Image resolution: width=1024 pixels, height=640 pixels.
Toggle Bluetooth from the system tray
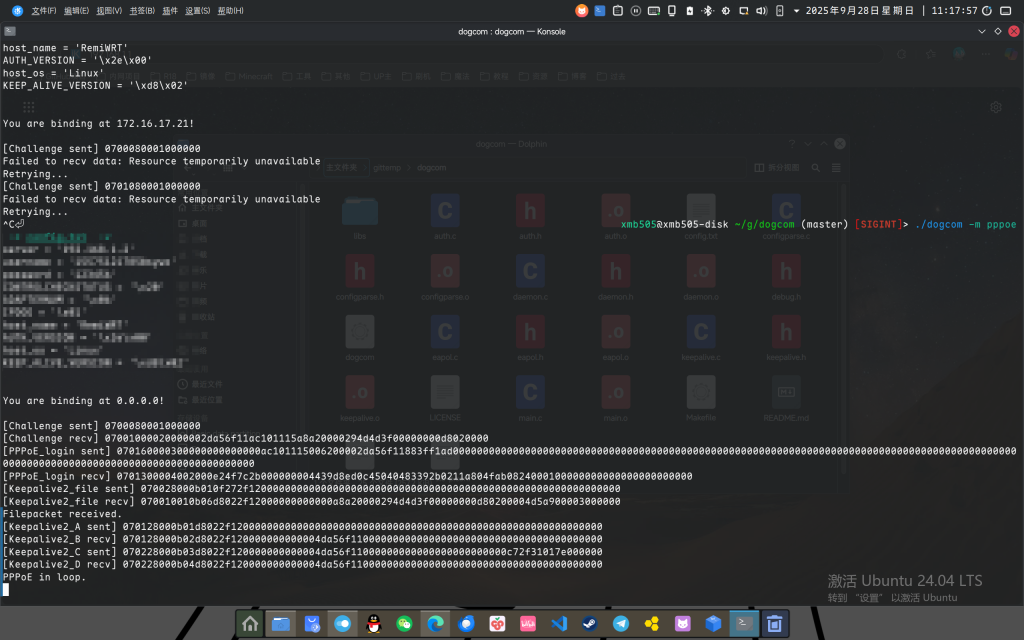pos(707,11)
